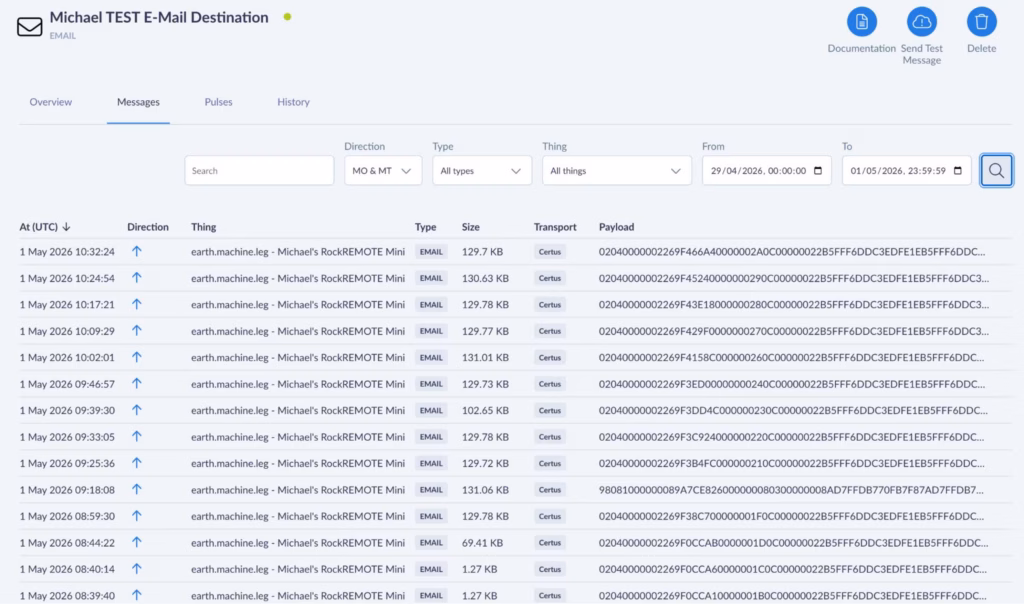1024x604 pixels.
Task: Click size value 131.06 KB
Action: 485,490
